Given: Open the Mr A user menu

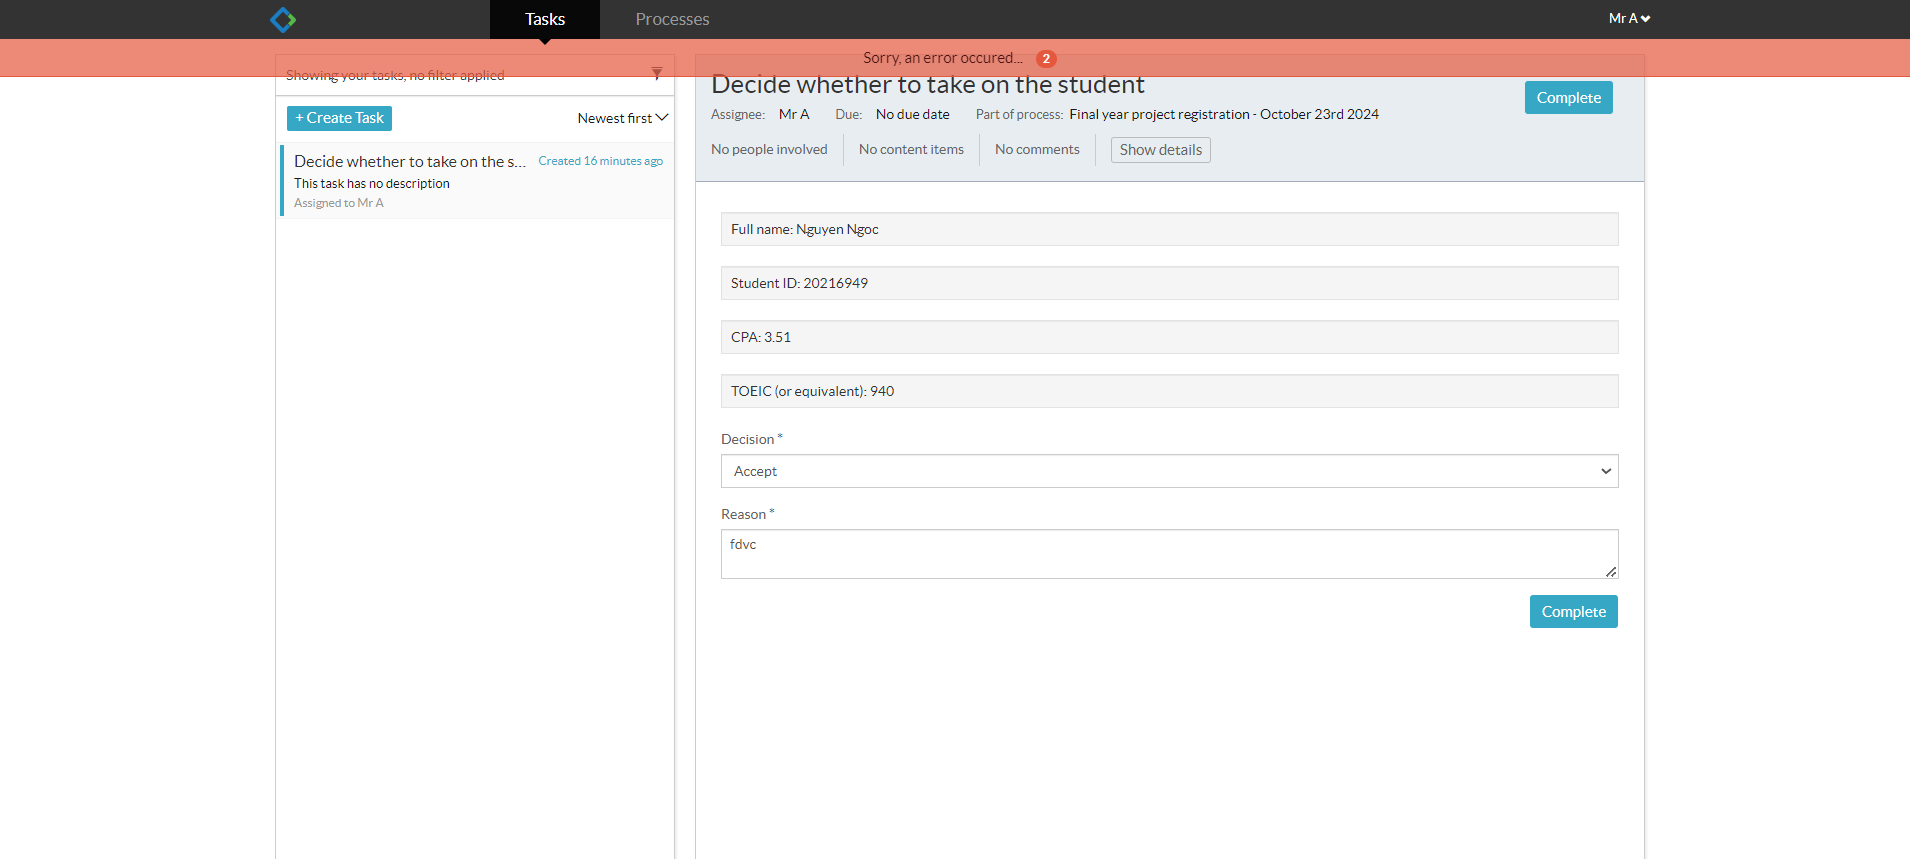Looking at the screenshot, I should tap(1629, 18).
